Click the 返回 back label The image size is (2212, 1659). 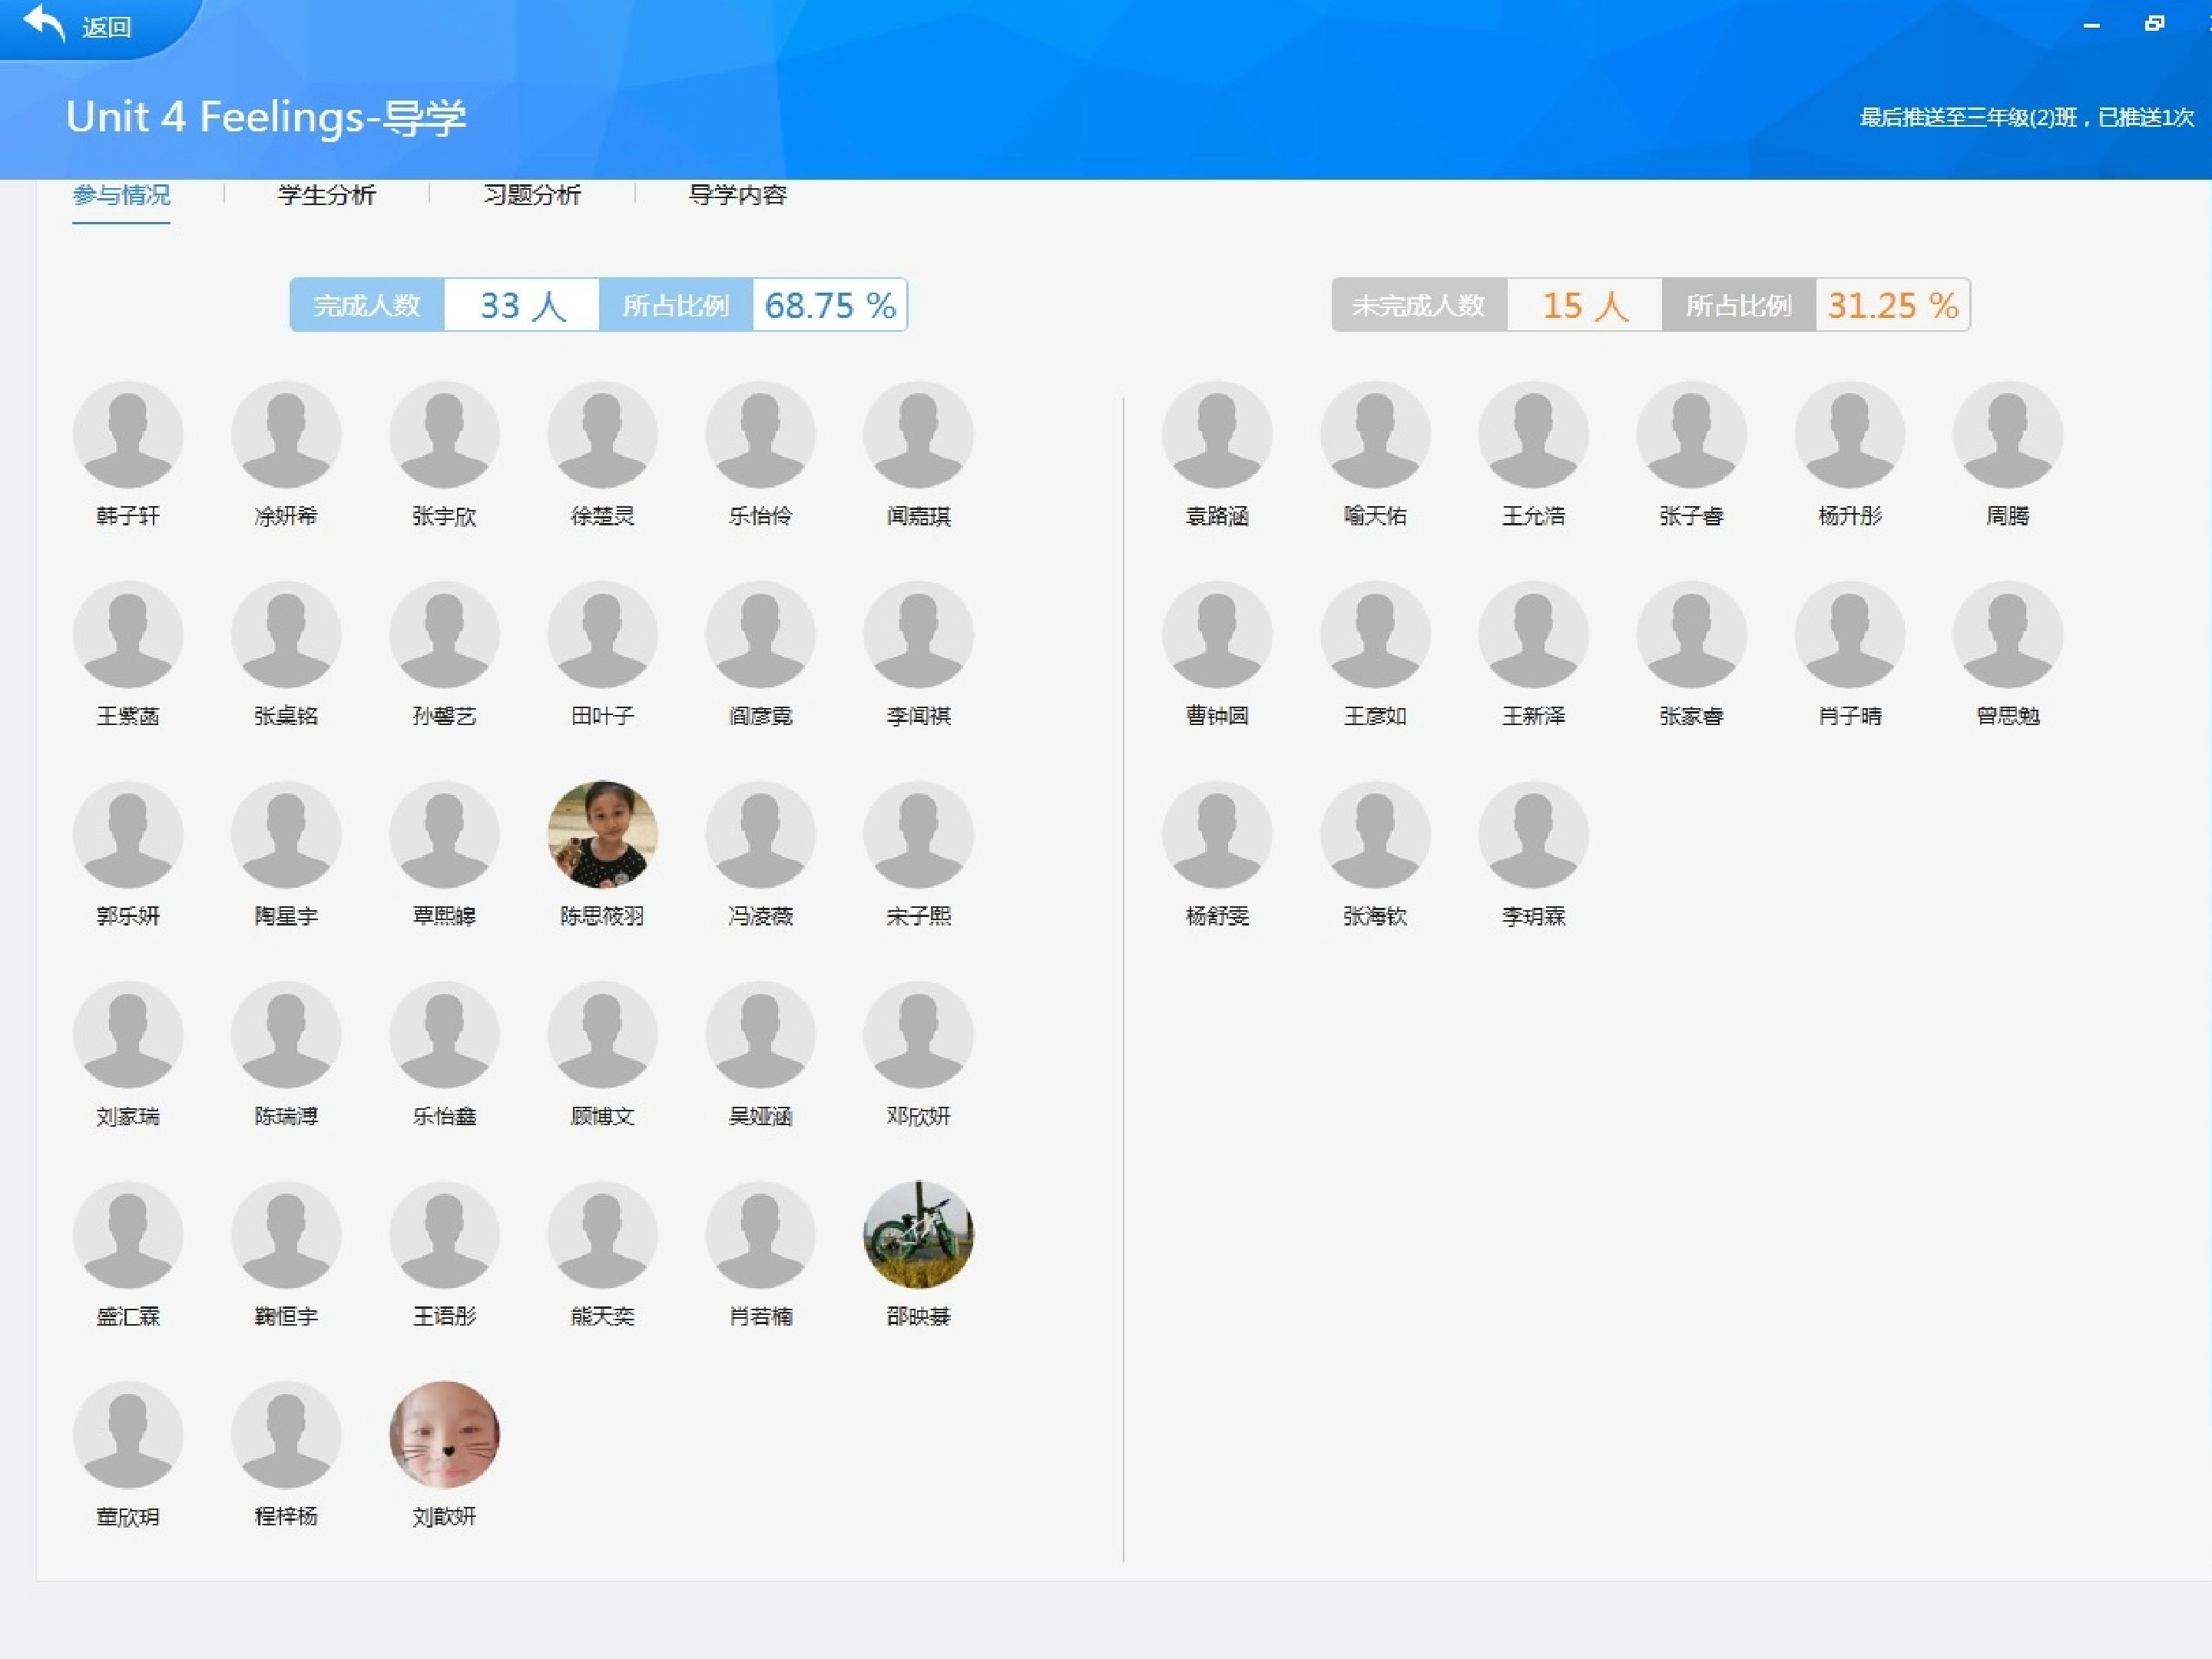(106, 27)
